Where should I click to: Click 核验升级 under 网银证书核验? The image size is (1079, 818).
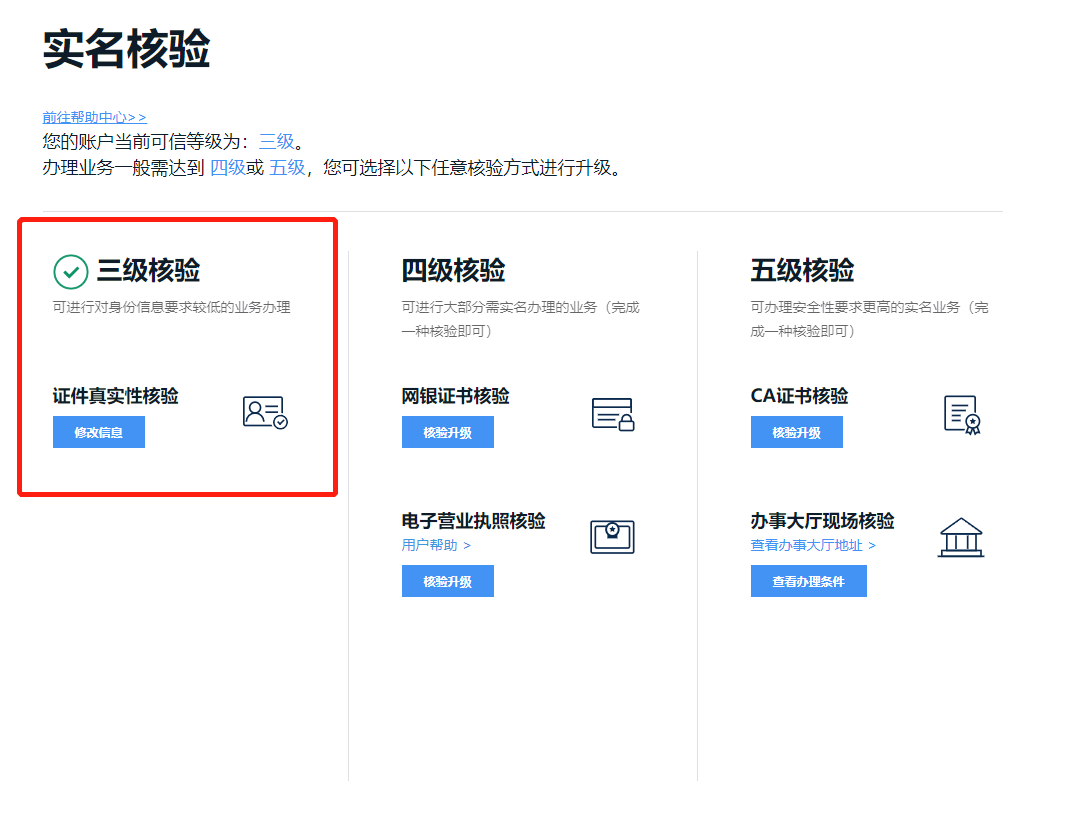447,432
